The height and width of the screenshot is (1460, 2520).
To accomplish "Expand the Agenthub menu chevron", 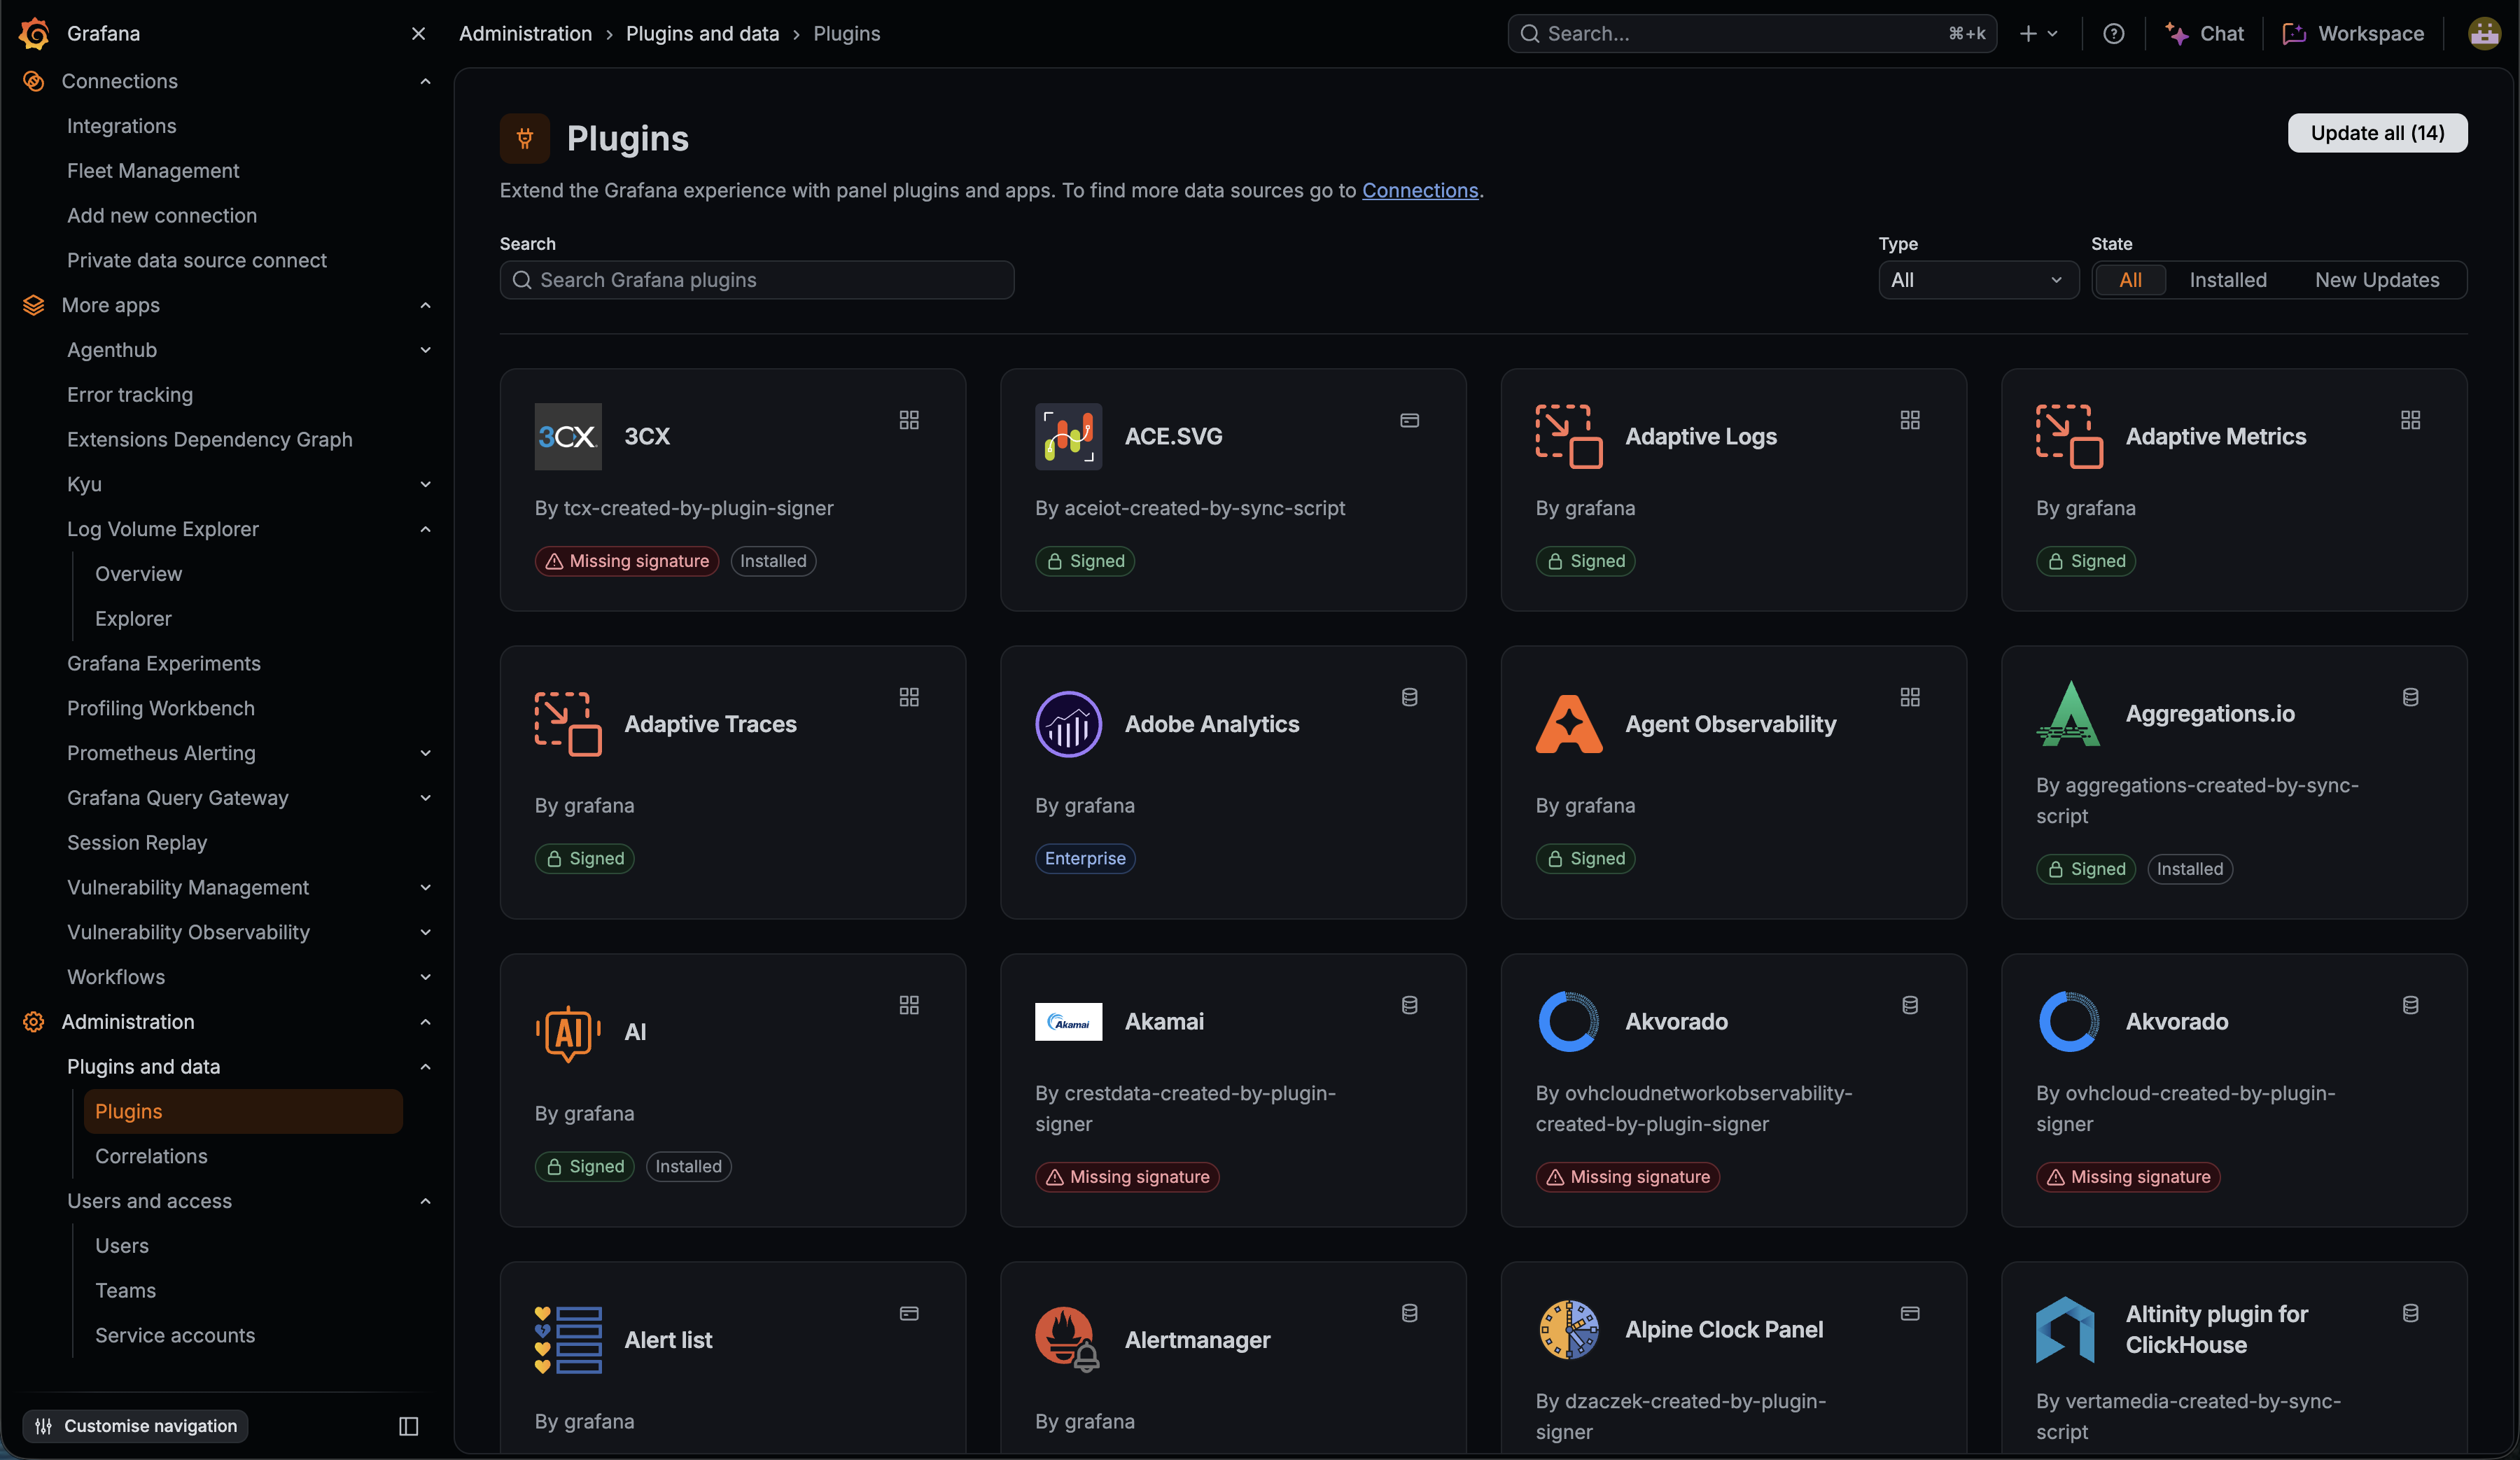I will tap(425, 350).
